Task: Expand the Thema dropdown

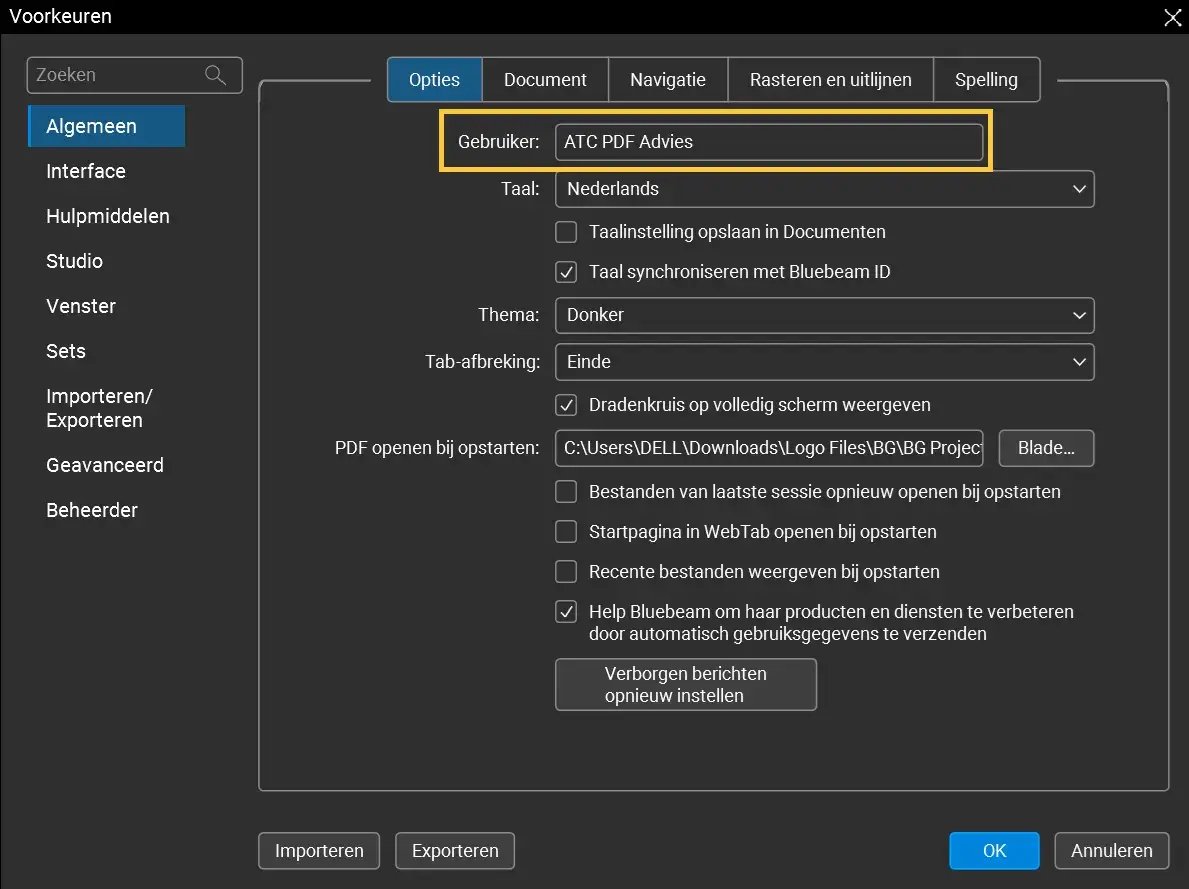Action: pos(824,316)
